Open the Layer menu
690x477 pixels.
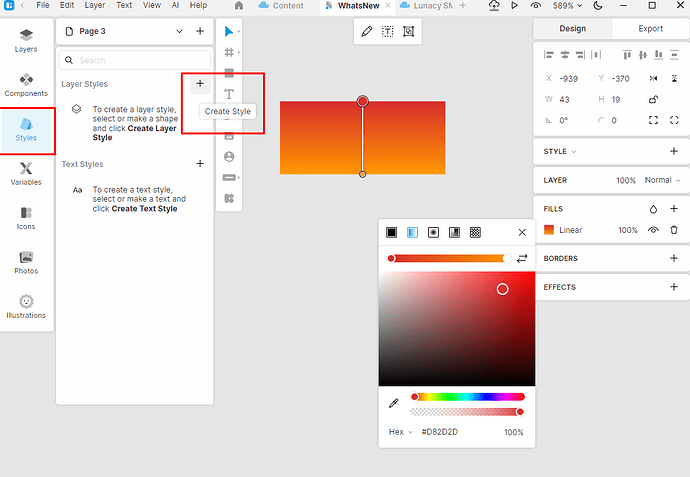pos(94,6)
